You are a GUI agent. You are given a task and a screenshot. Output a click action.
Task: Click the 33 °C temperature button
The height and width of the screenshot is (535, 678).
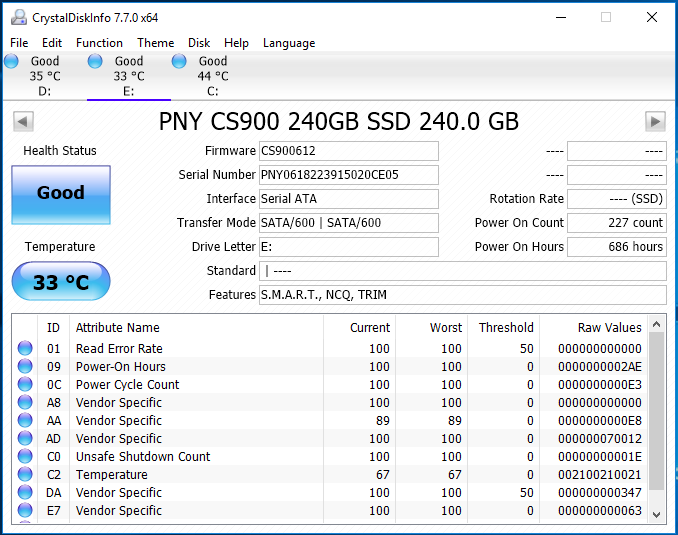point(61,282)
